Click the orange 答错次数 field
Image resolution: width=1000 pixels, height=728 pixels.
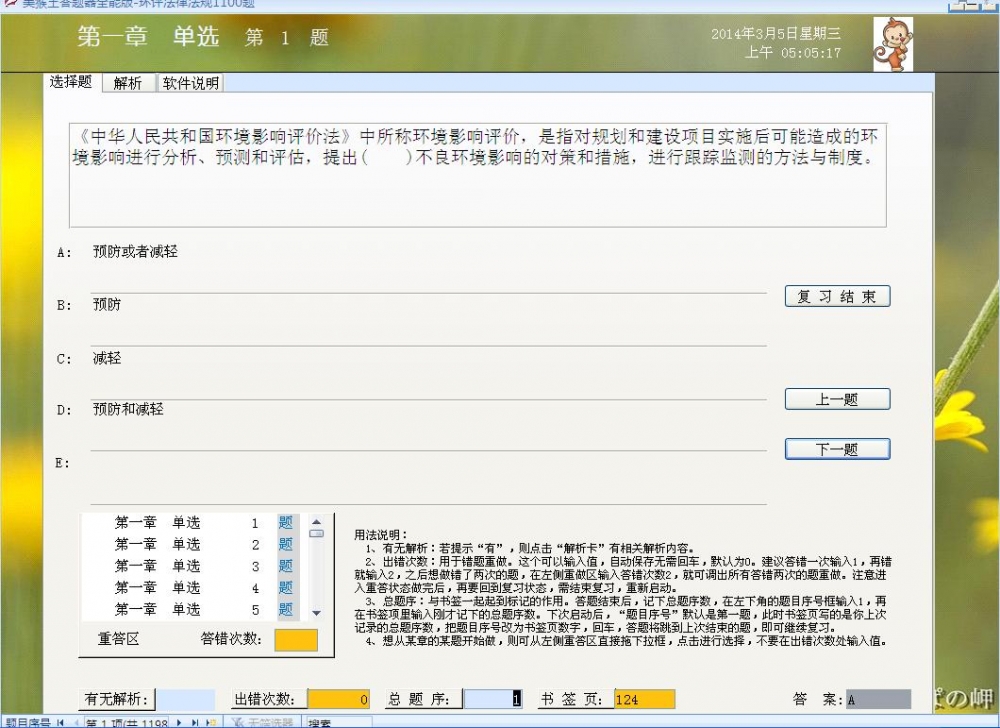[295, 640]
